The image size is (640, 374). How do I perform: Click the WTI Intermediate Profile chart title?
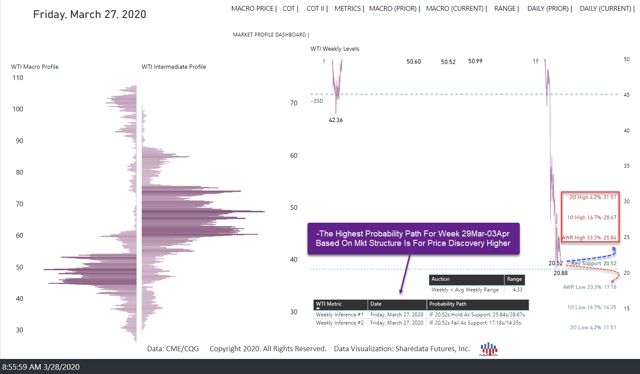pyautogui.click(x=174, y=67)
